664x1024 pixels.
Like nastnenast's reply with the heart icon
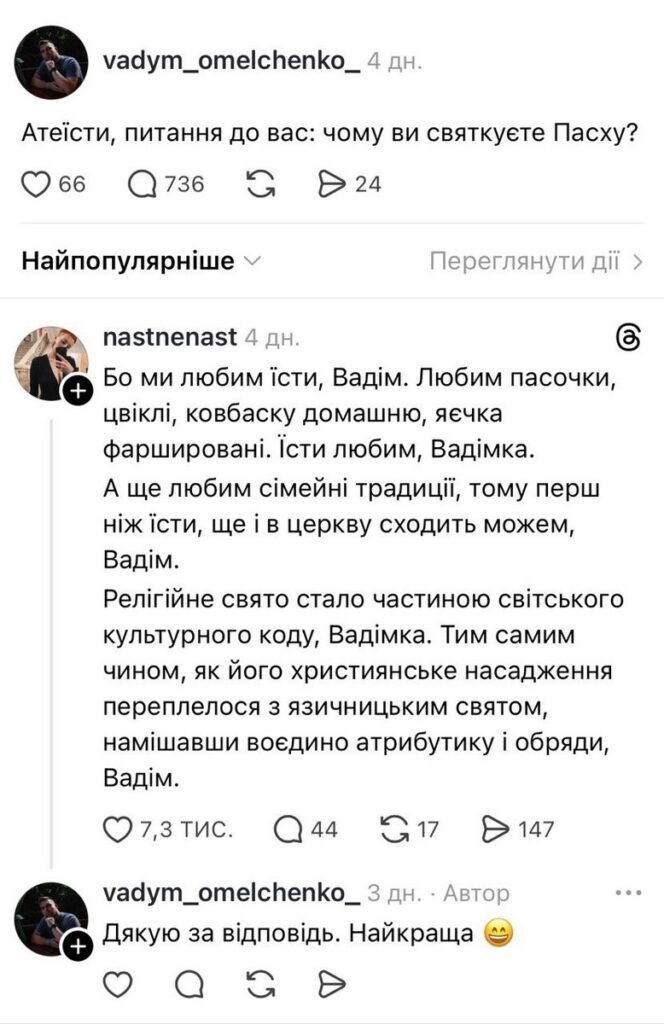[117, 828]
